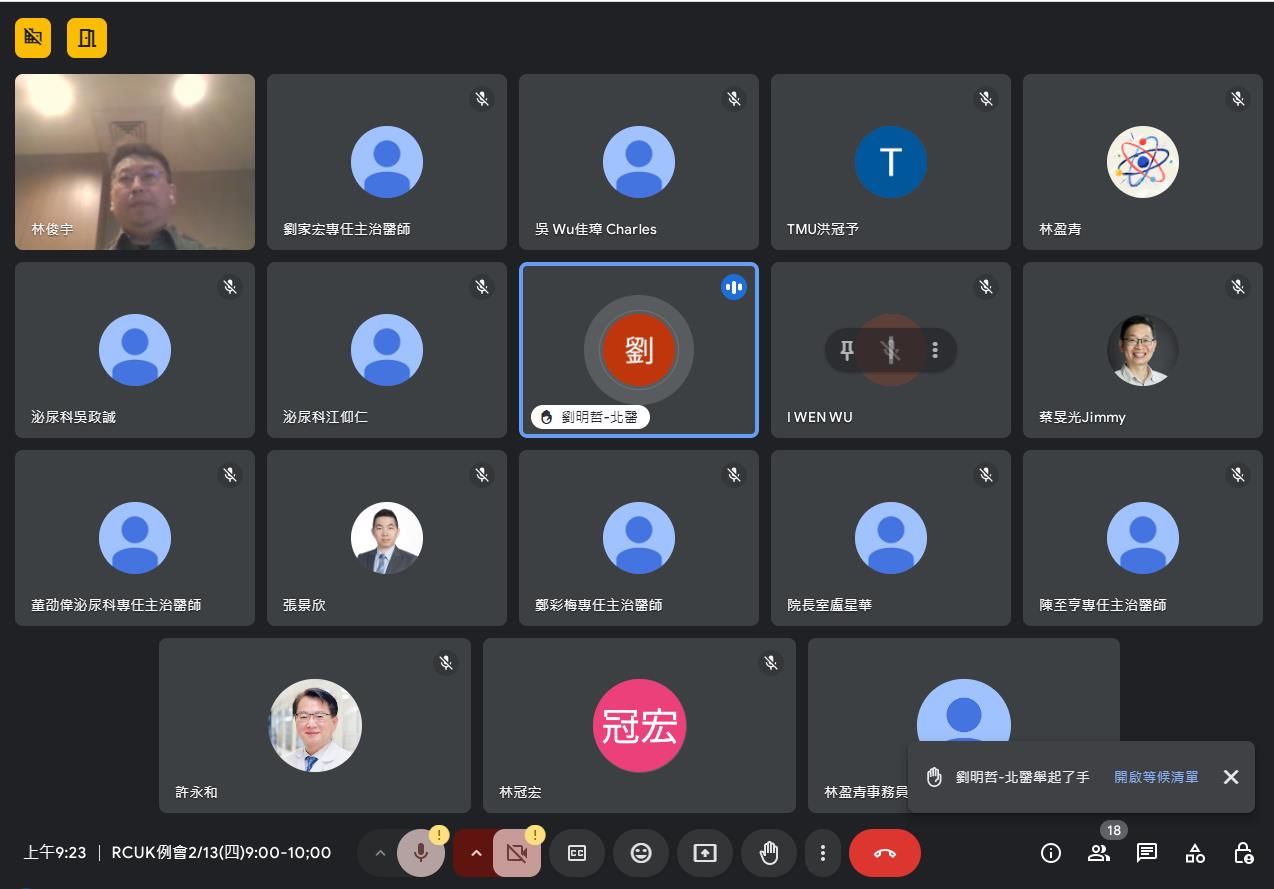Click the 劉 avatar of the speaking participant
The image size is (1274, 889).
(x=639, y=350)
